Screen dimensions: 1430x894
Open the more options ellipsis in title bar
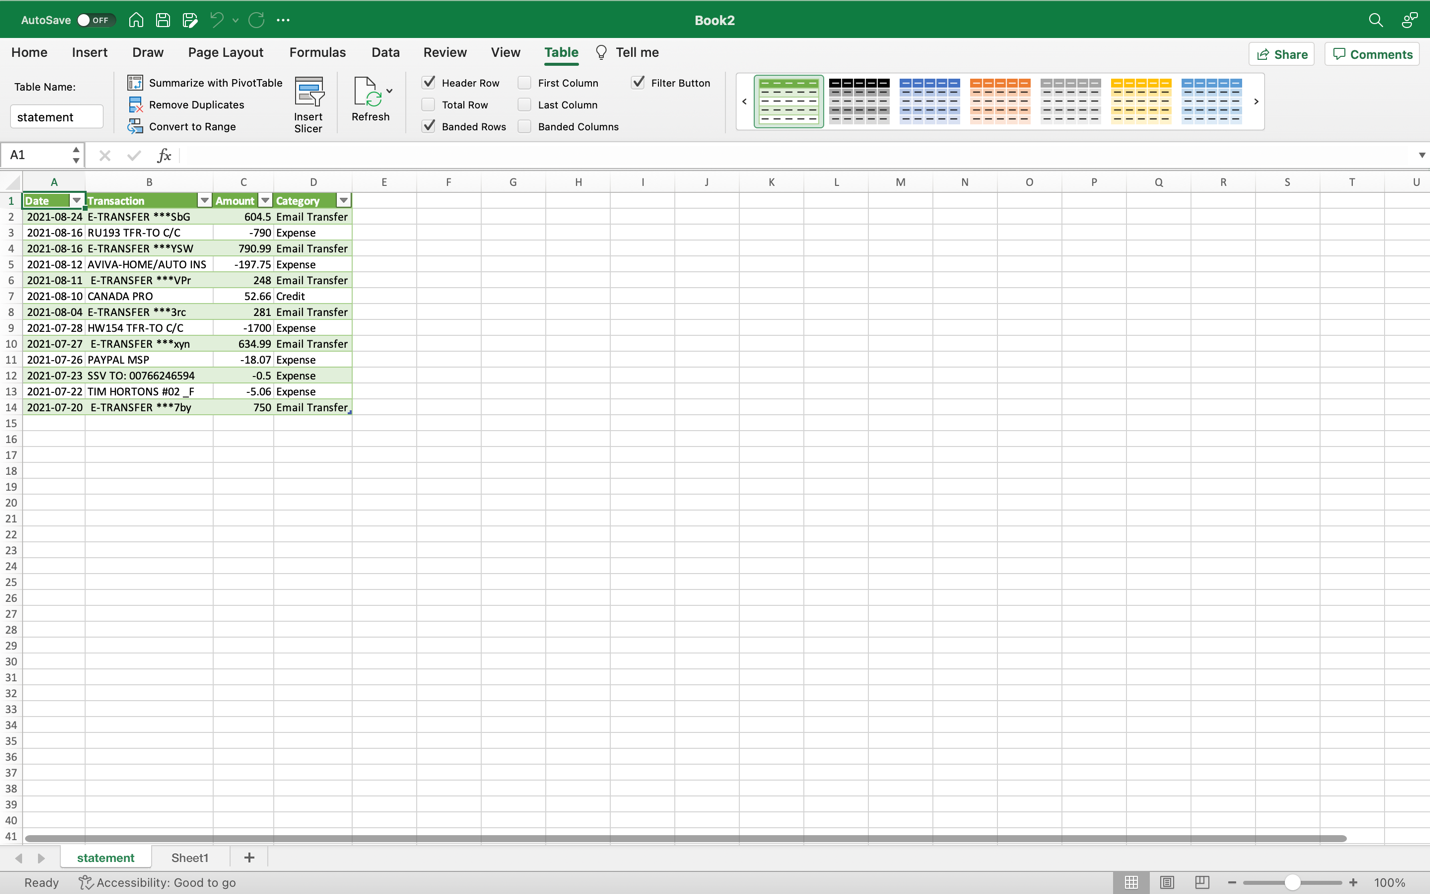283,20
